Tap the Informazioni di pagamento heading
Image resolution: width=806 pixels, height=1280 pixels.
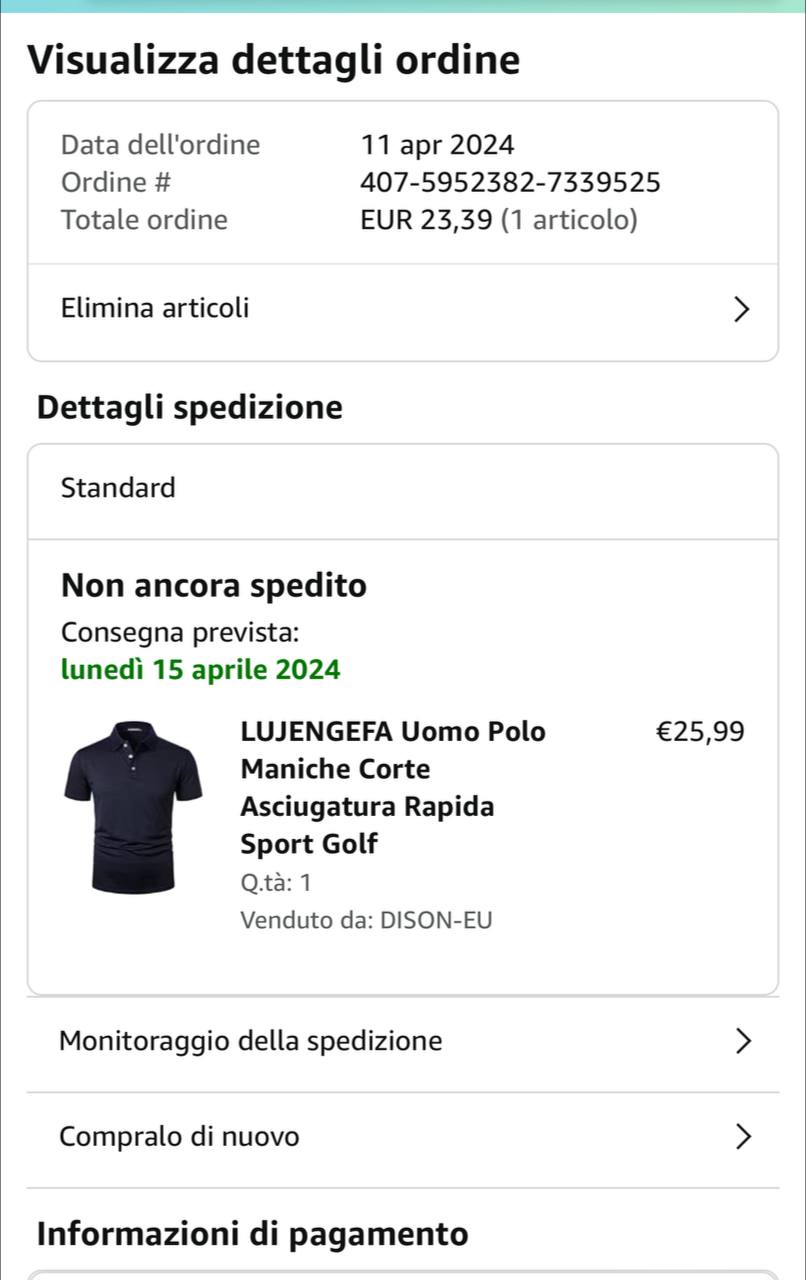252,1235
